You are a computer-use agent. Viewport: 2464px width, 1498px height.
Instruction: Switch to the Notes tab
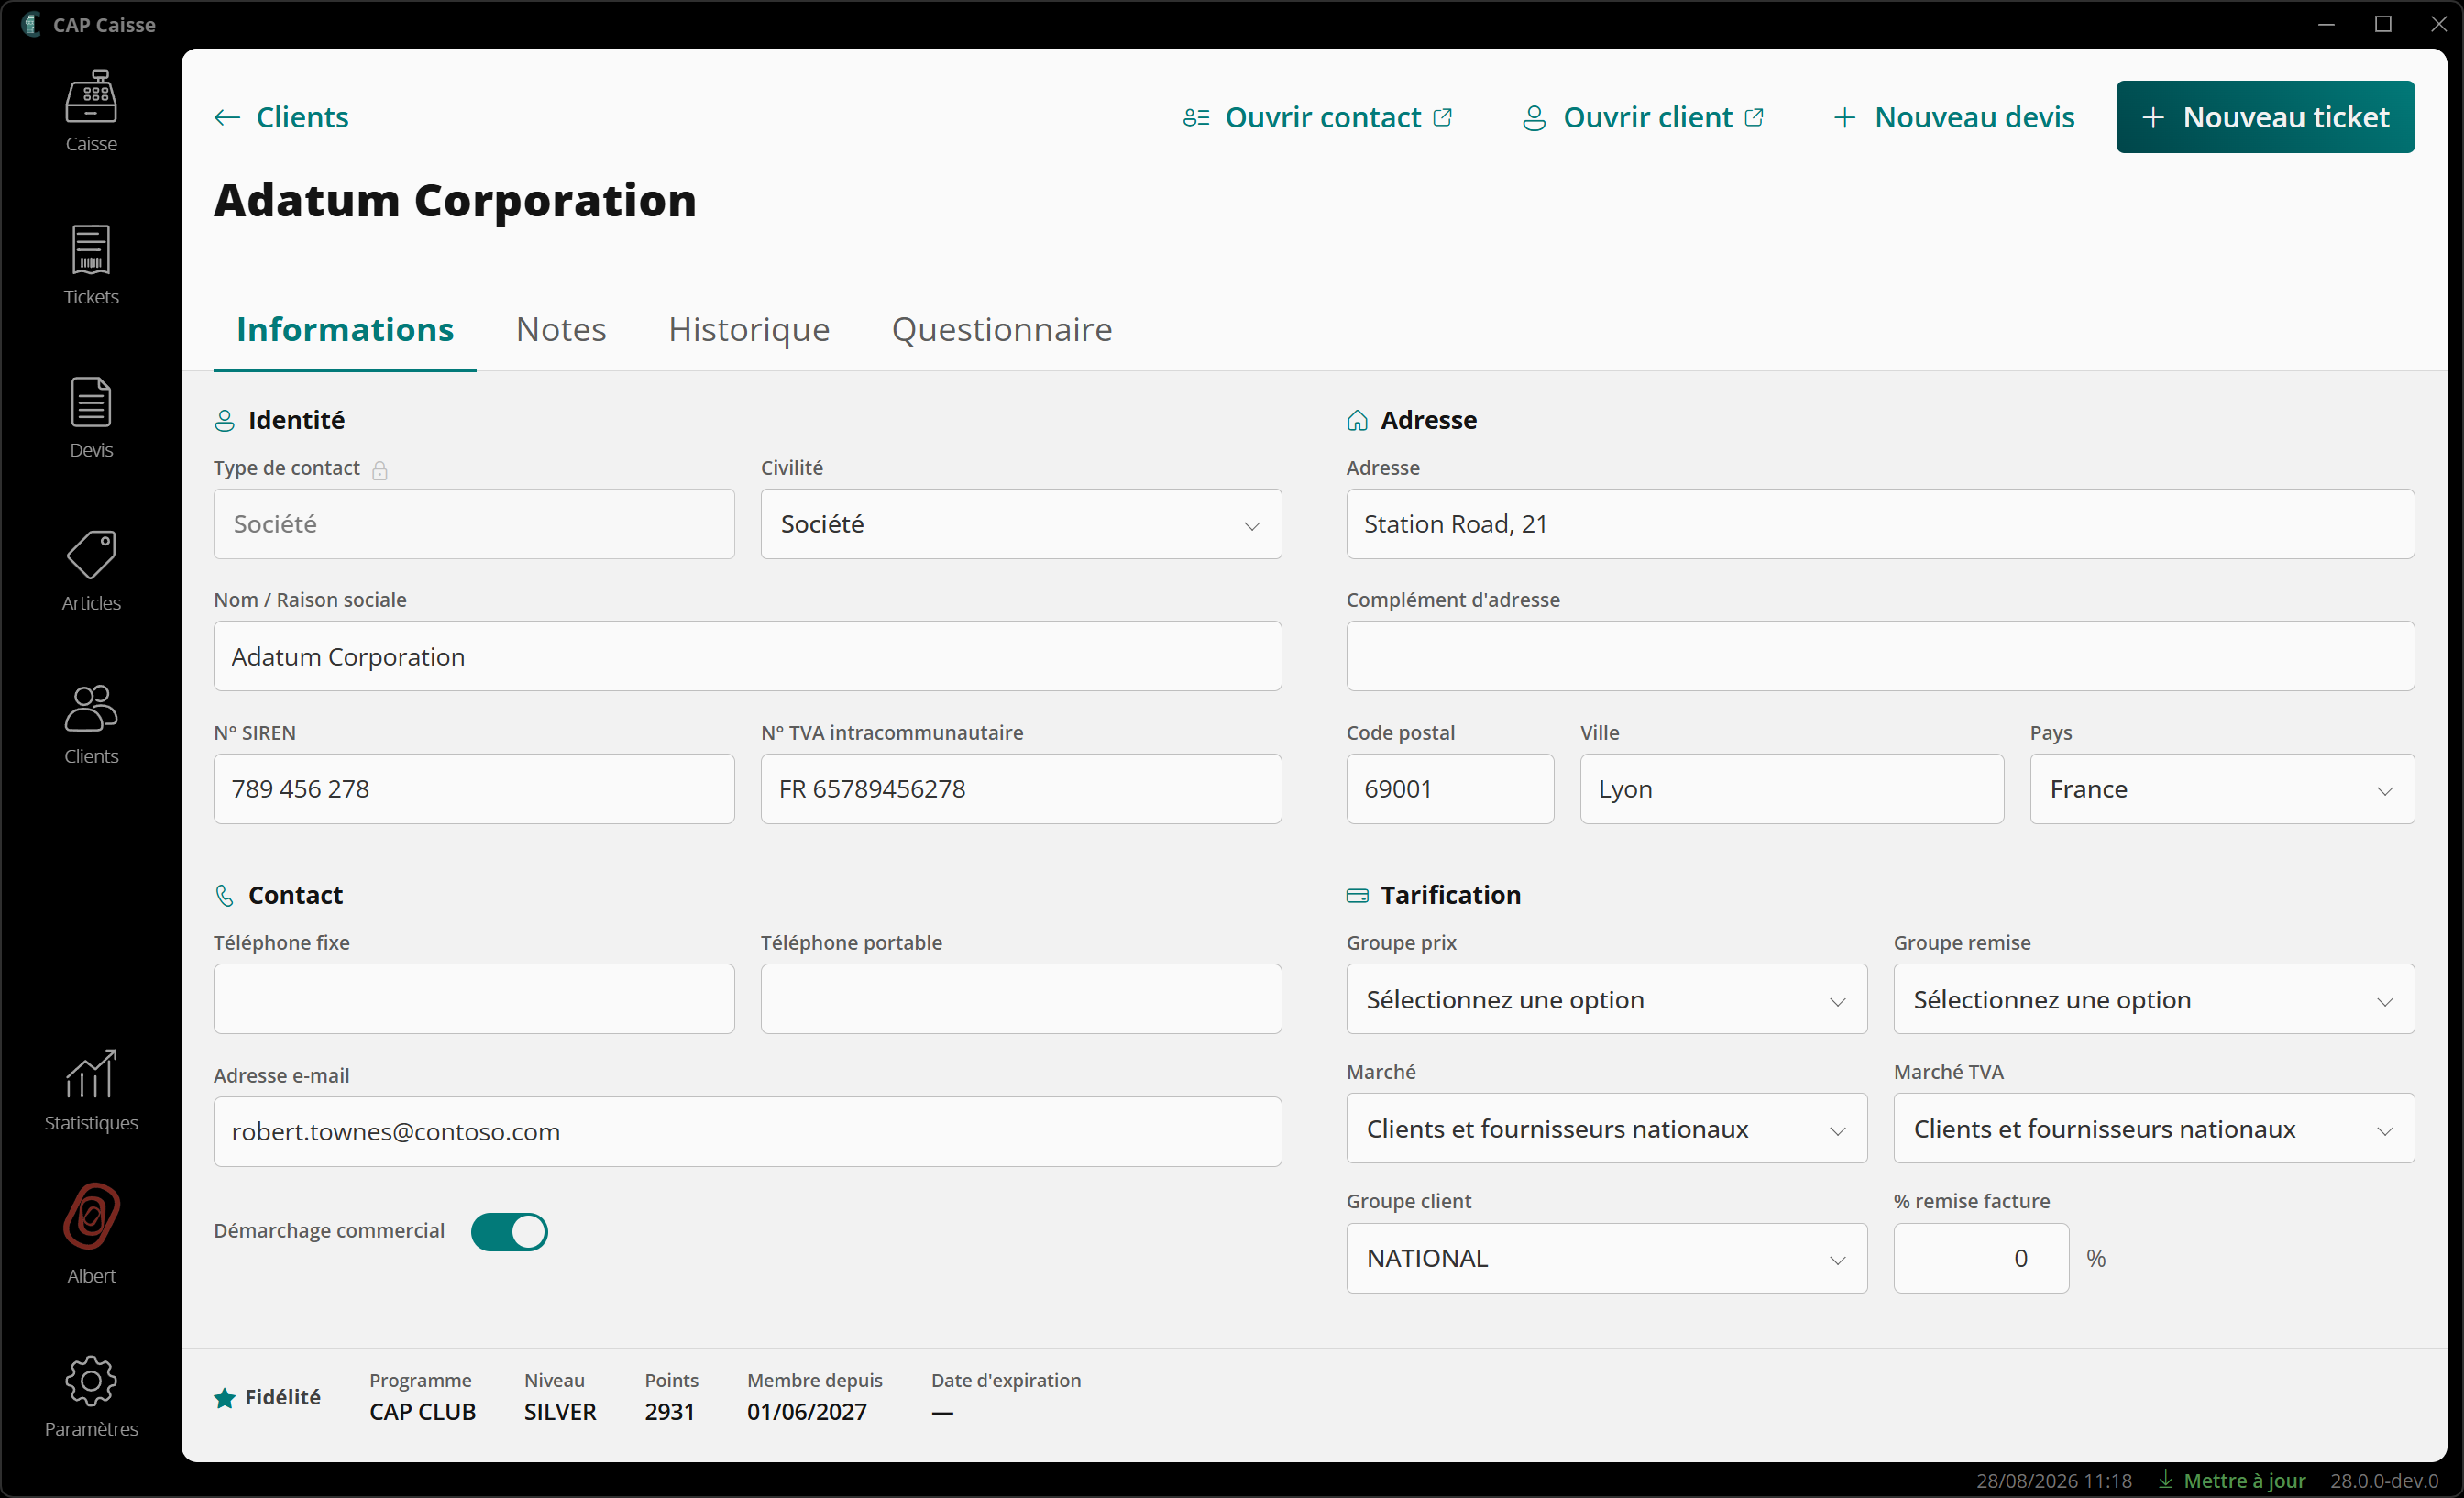[x=561, y=329]
